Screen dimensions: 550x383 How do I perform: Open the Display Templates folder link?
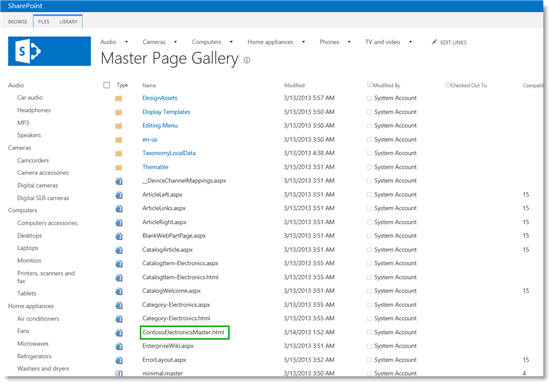[166, 112]
